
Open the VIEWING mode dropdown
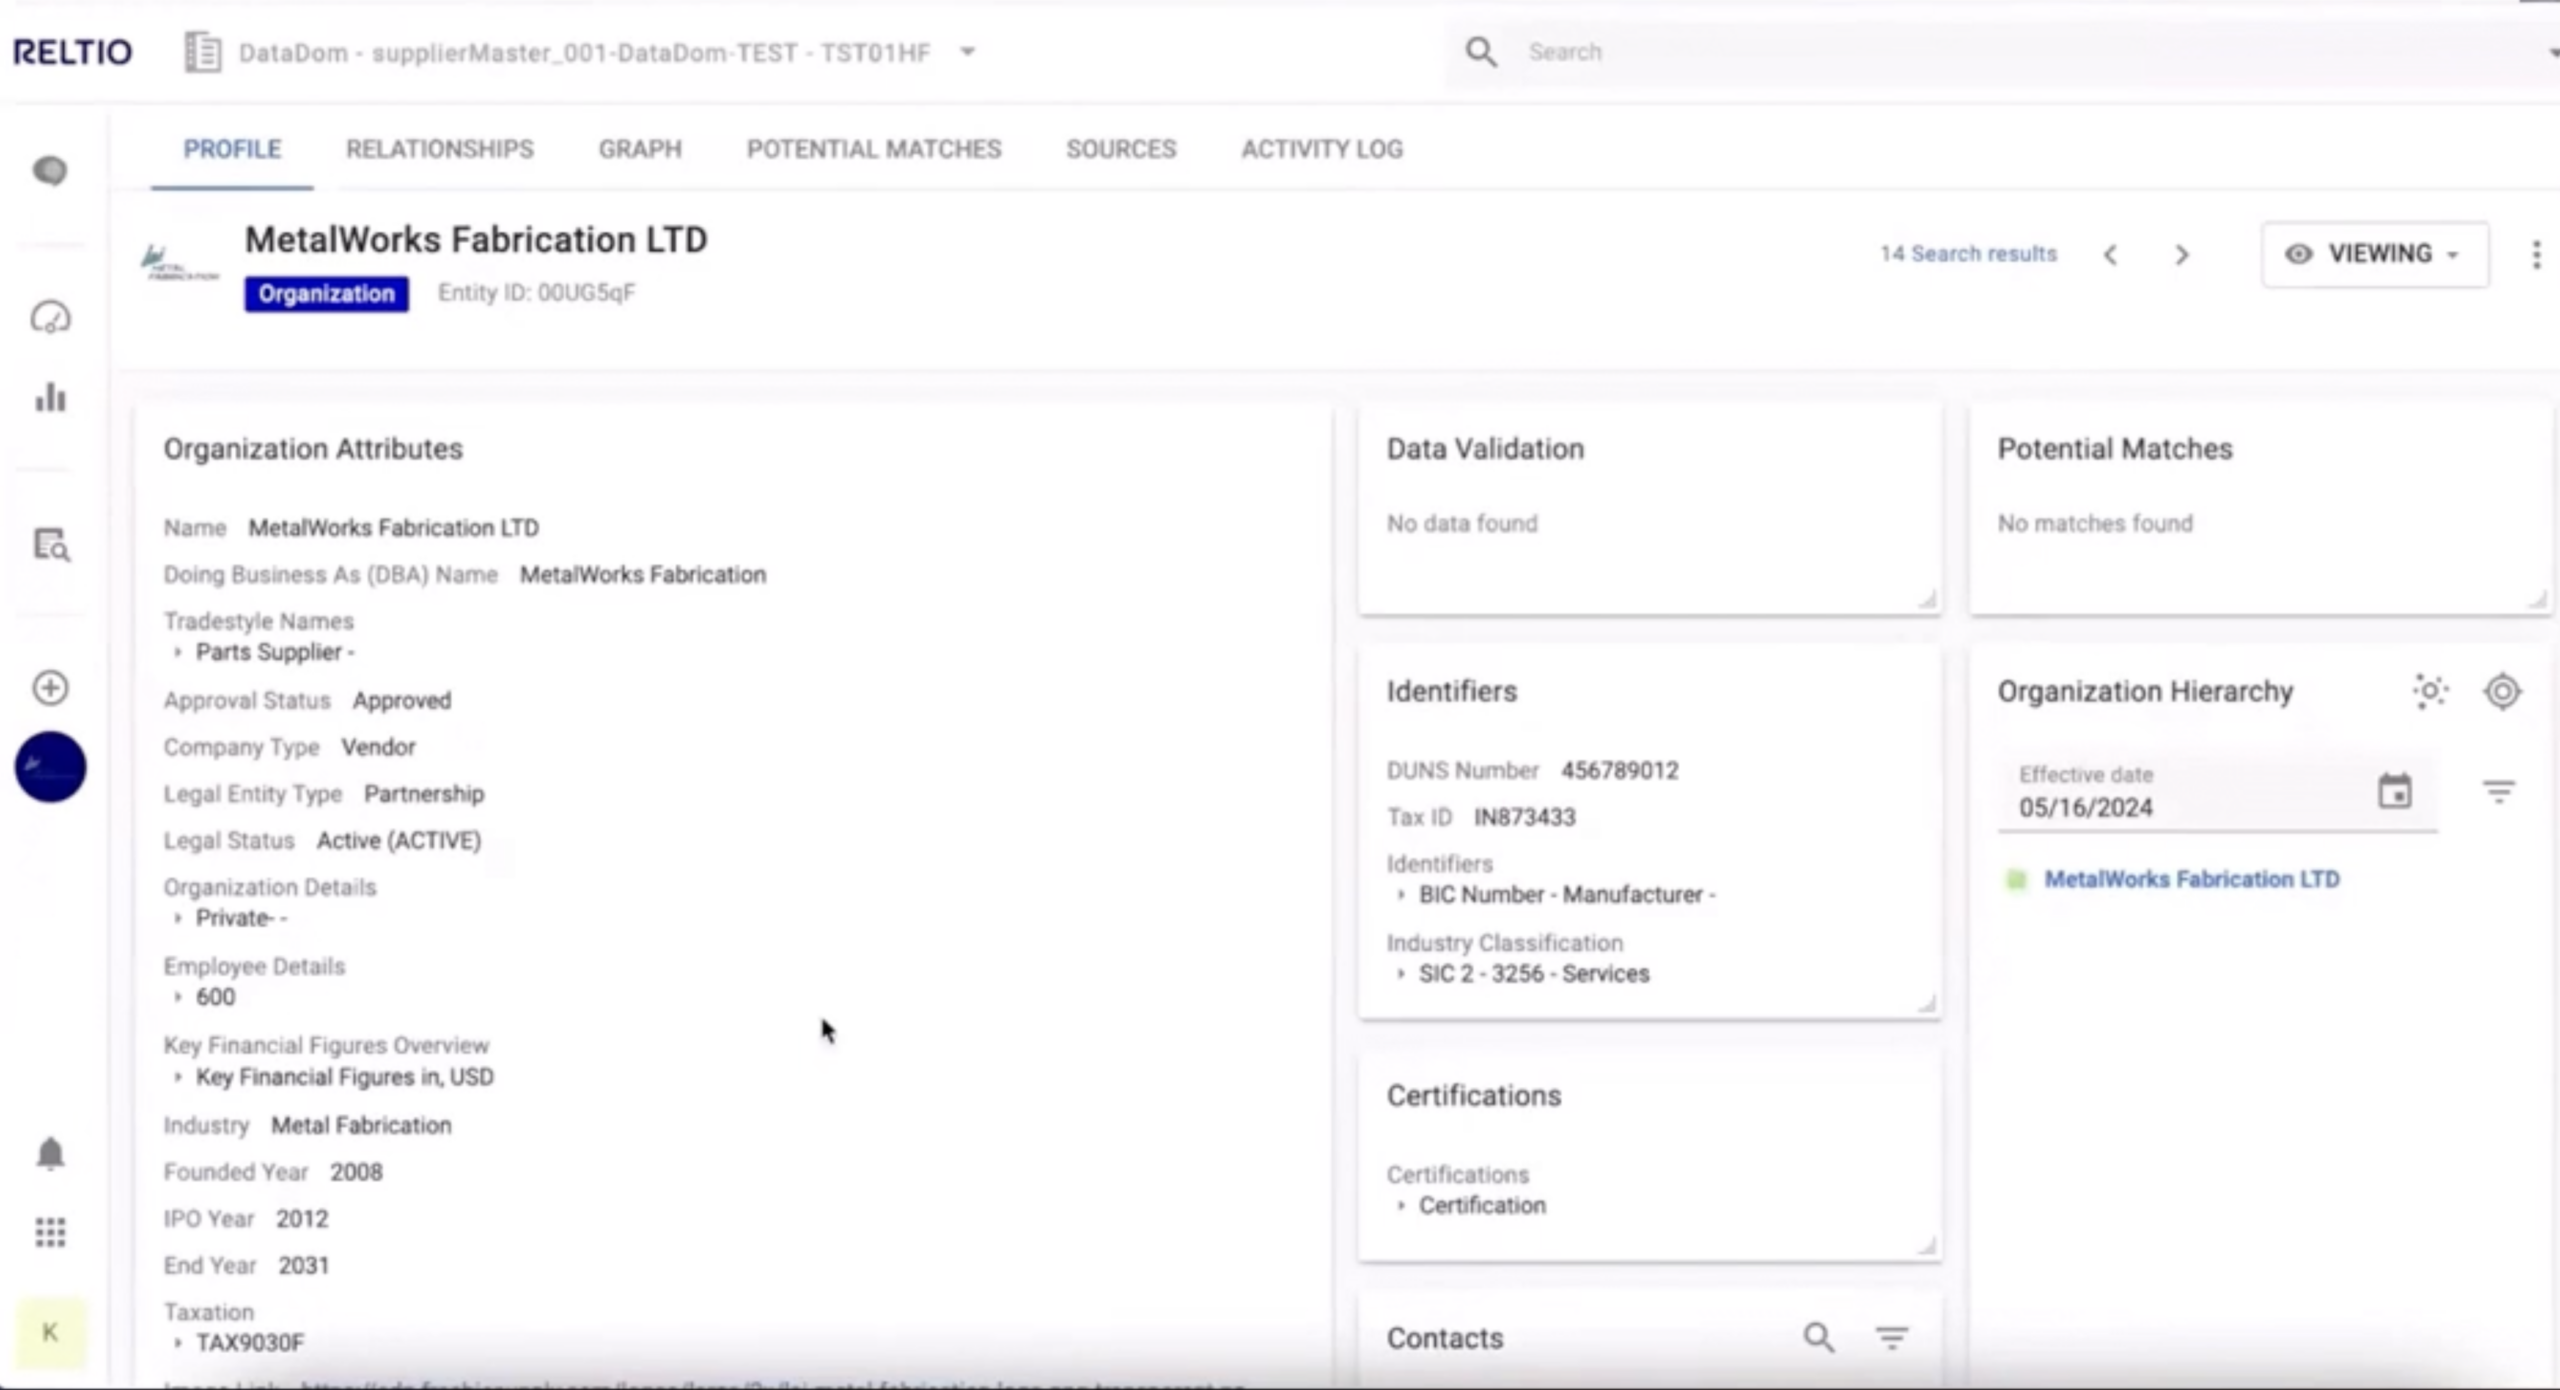(x=2375, y=254)
